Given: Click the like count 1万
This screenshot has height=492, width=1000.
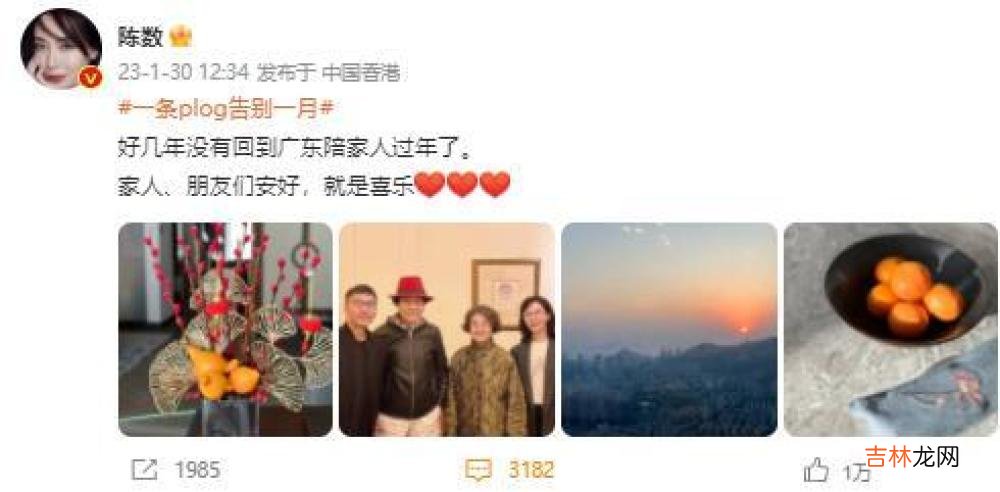Looking at the screenshot, I should coord(857,473).
